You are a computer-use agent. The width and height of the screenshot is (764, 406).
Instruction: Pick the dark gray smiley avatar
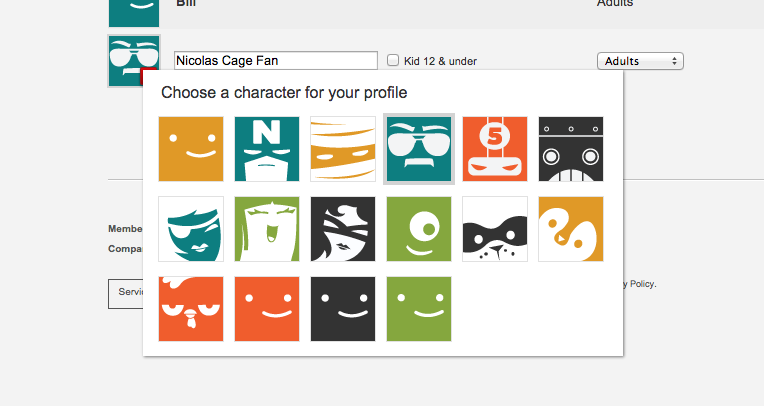[343, 309]
